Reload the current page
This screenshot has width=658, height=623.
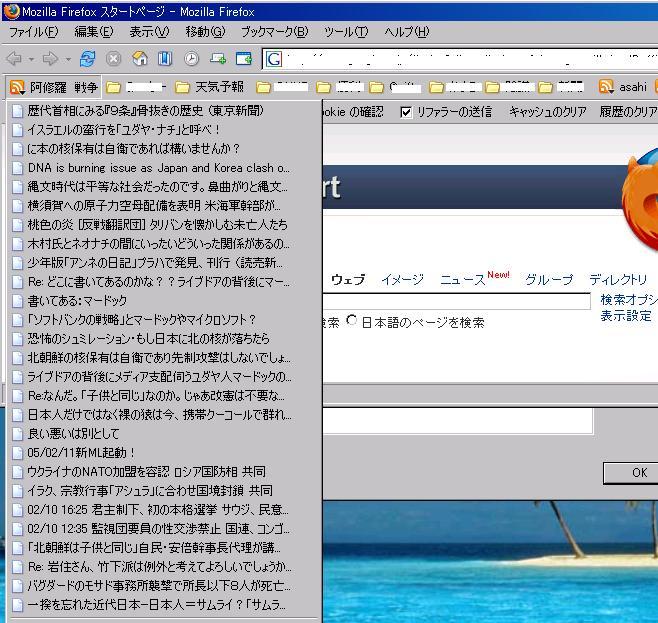pos(87,59)
